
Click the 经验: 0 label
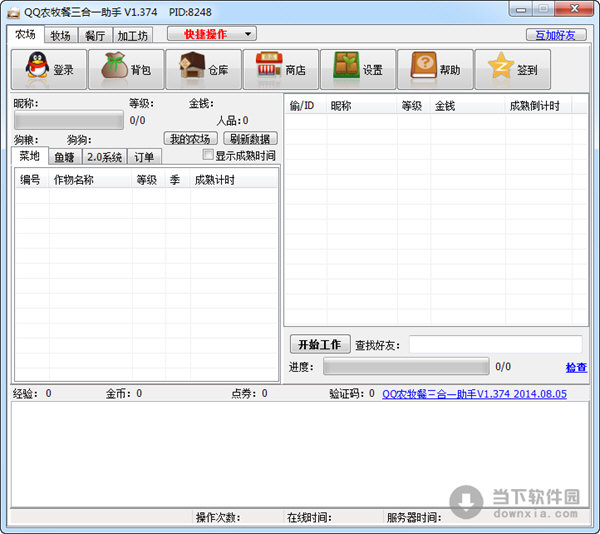click(x=32, y=394)
